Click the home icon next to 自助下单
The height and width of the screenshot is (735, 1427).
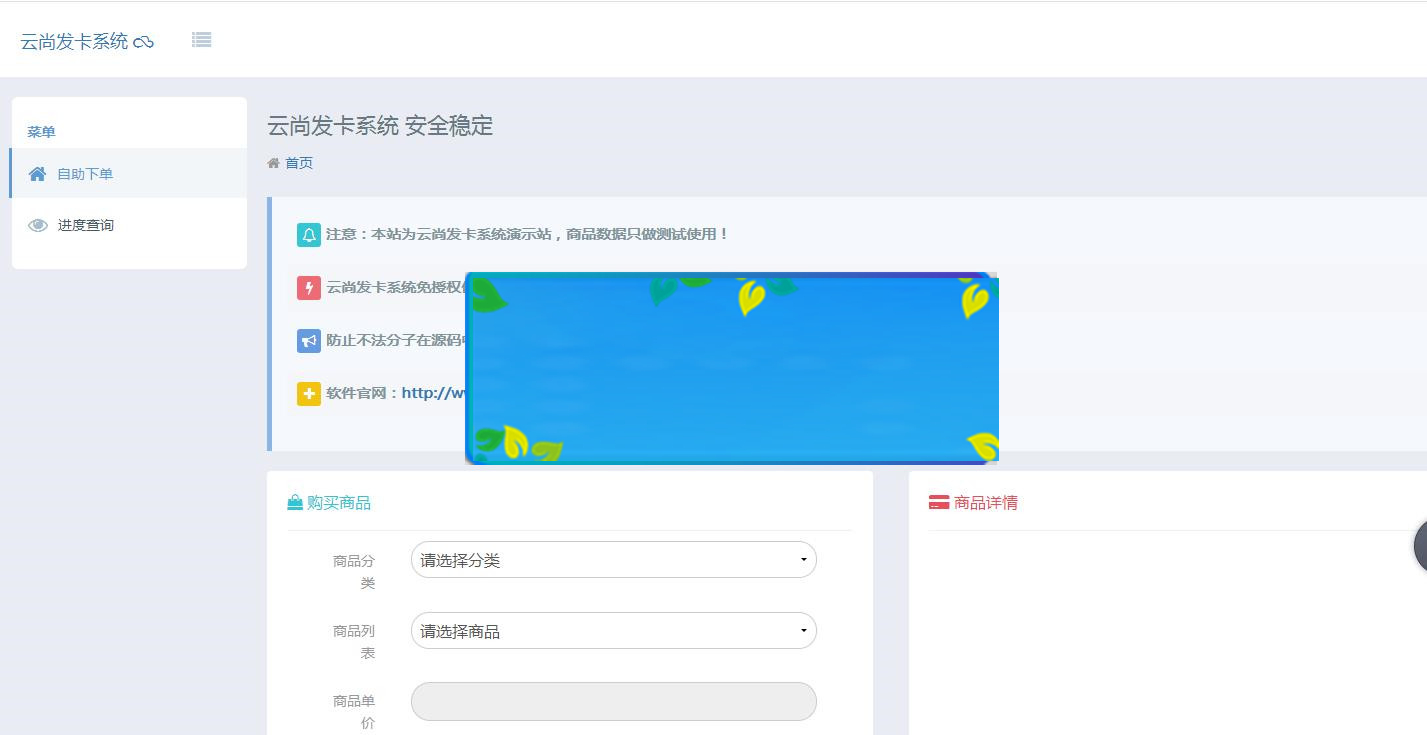pyautogui.click(x=36, y=172)
